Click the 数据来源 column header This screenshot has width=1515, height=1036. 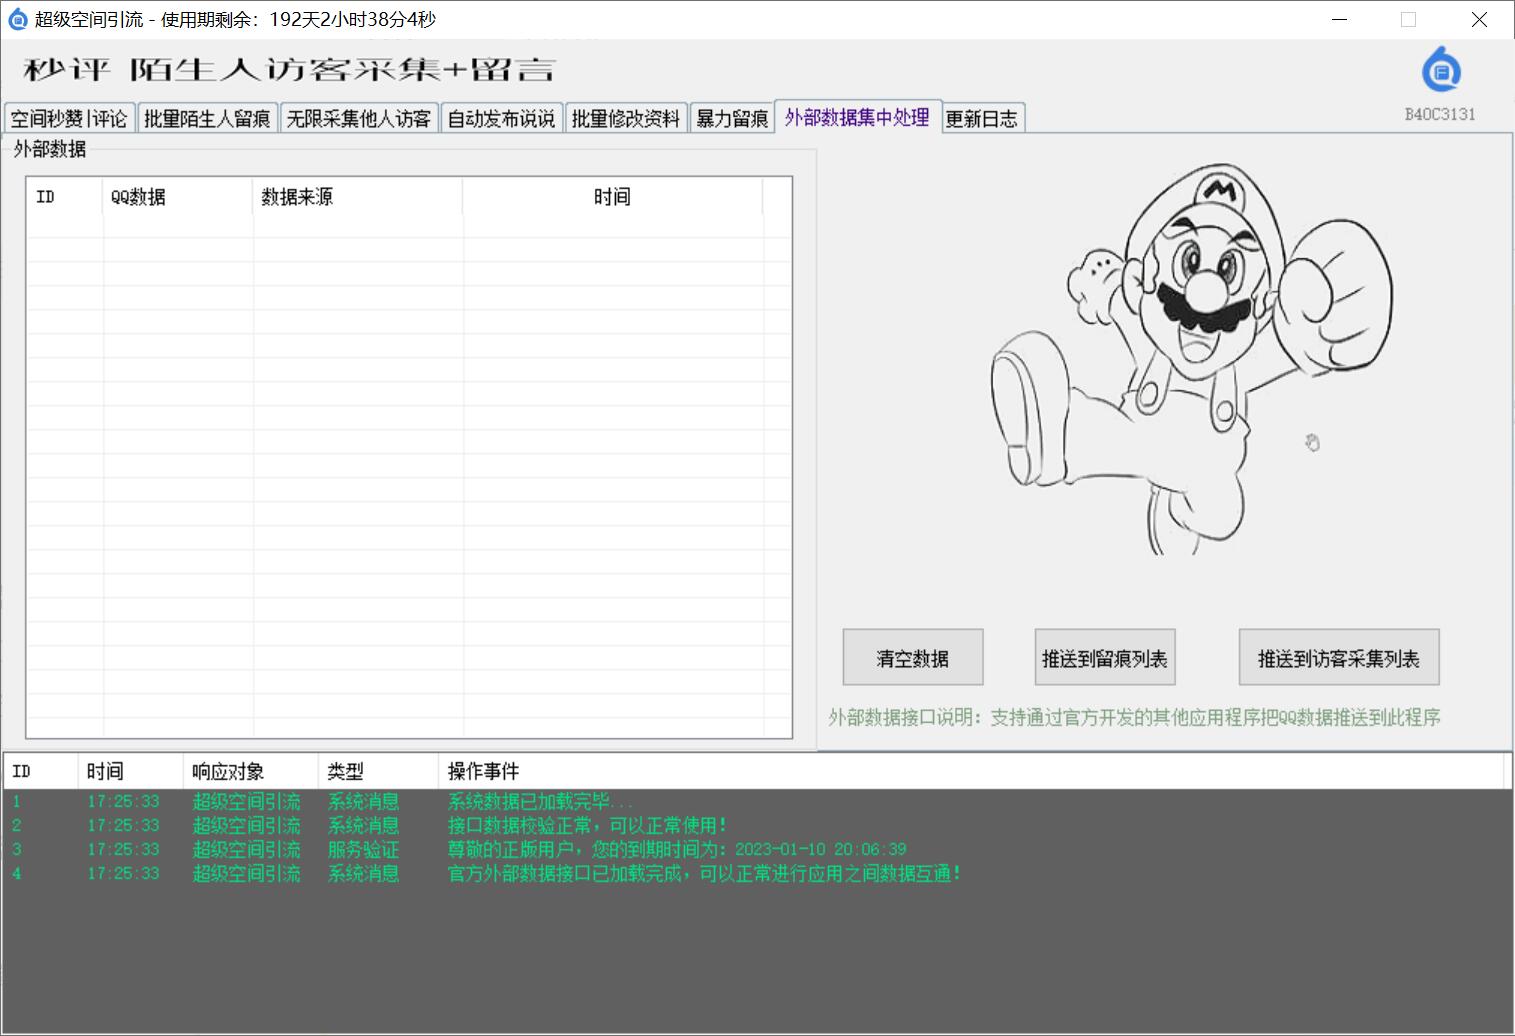tap(297, 197)
